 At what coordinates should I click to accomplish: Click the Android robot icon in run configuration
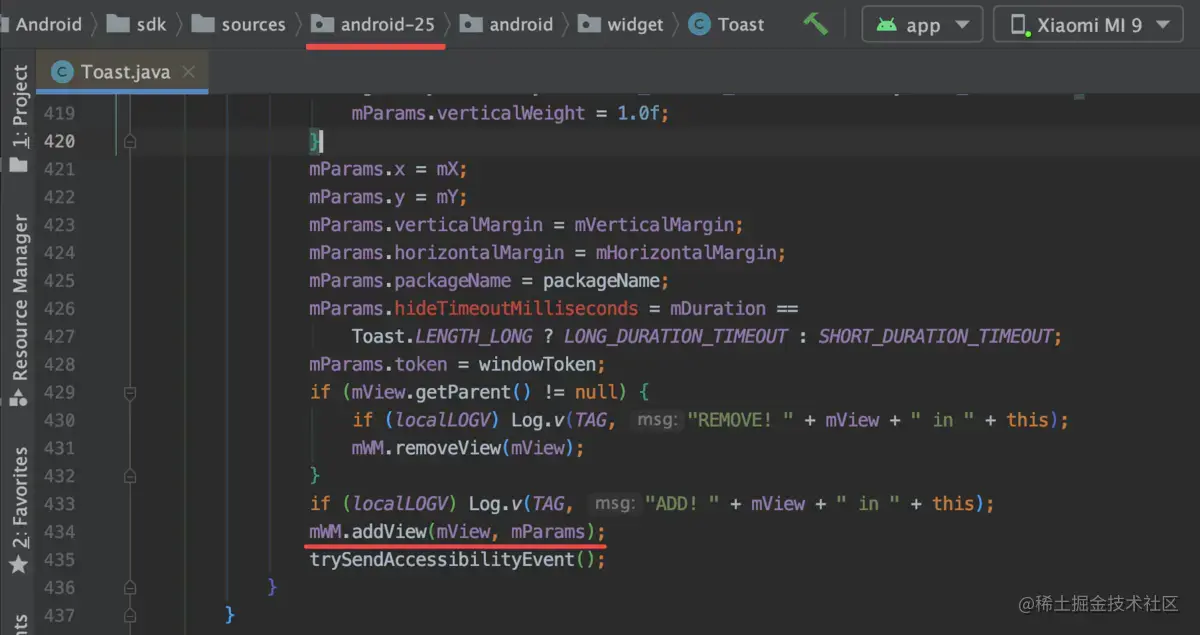point(886,25)
